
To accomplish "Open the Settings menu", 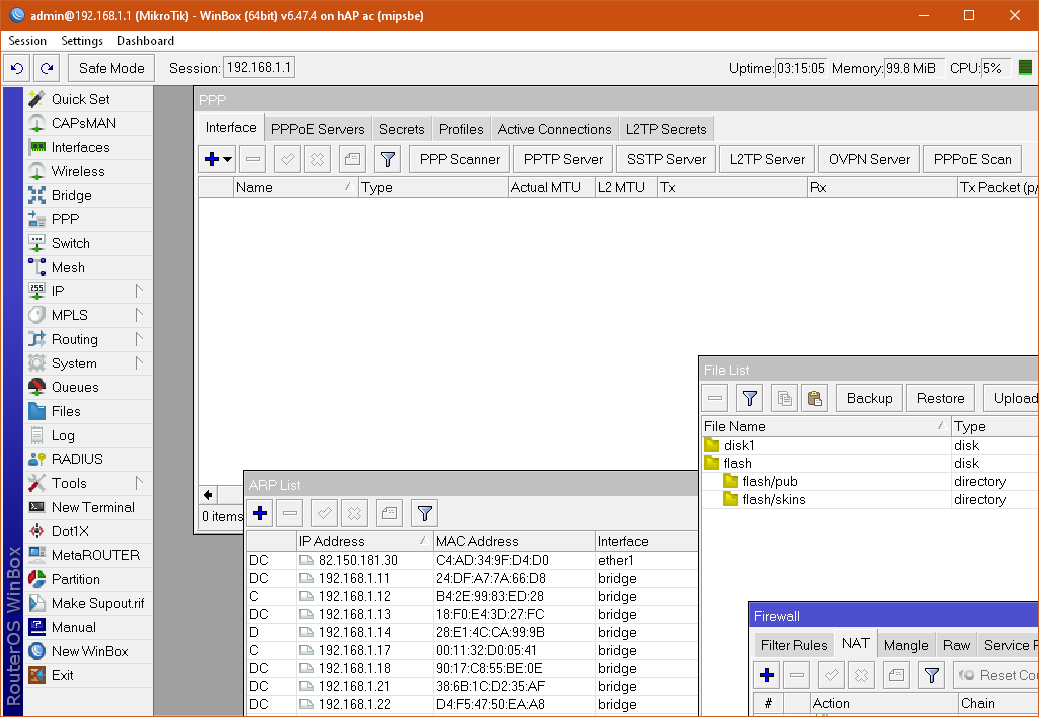I will 82,41.
